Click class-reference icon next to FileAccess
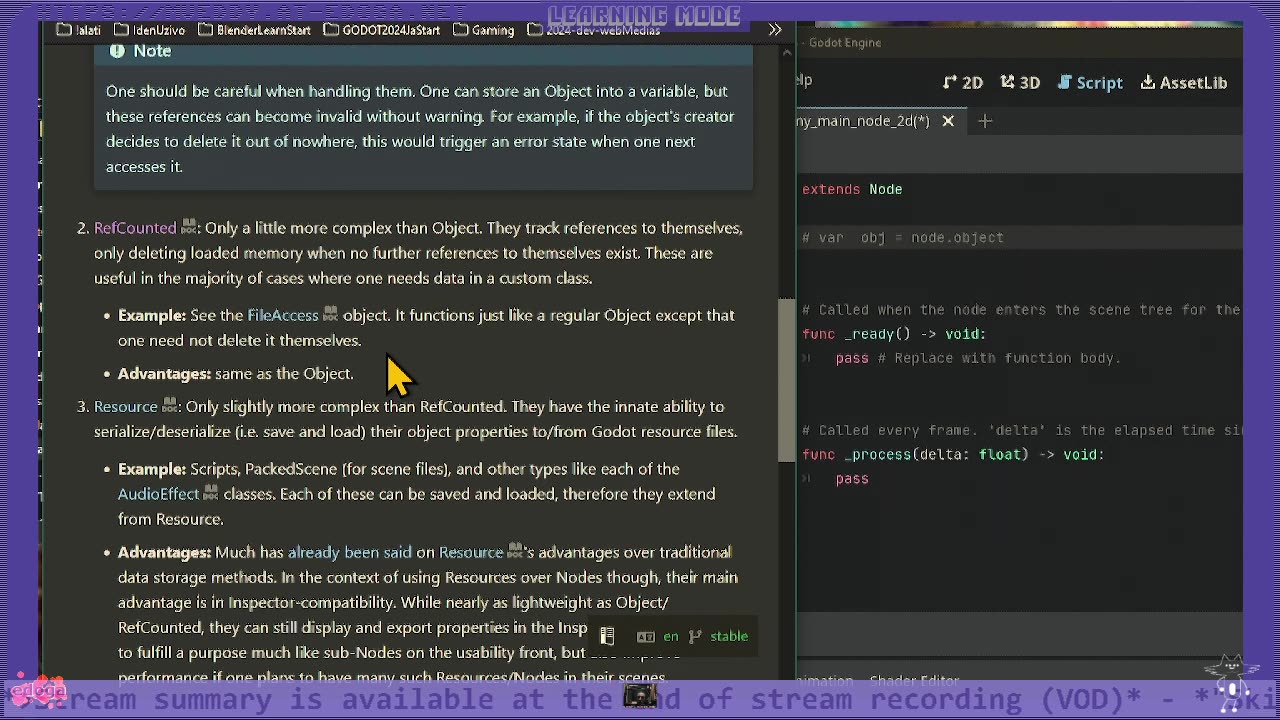 330,315
